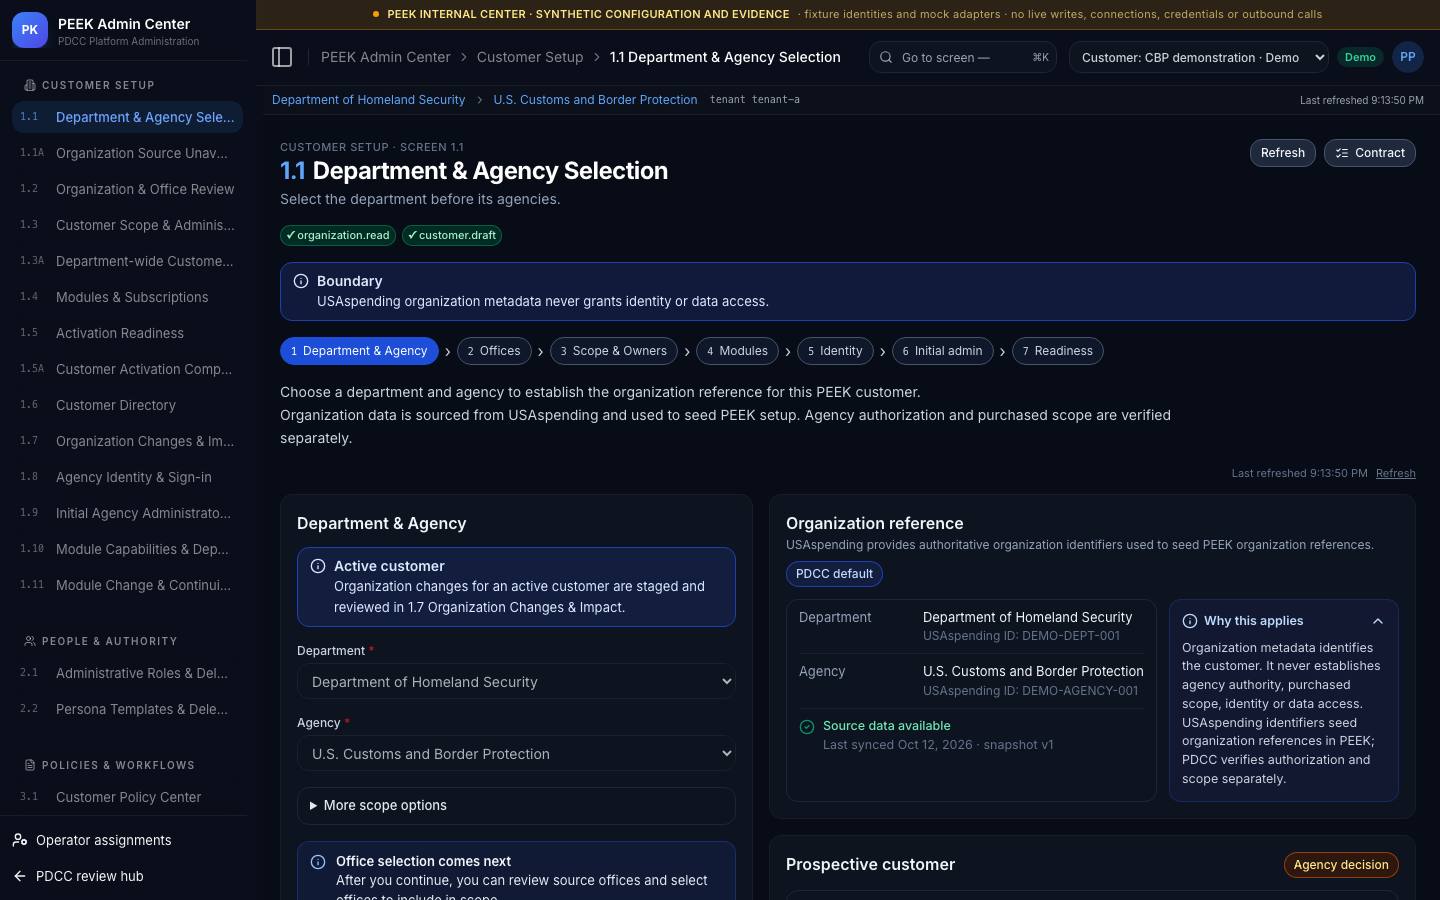Select step 4 Modules
Image resolution: width=1440 pixels, height=900 pixels.
[737, 351]
